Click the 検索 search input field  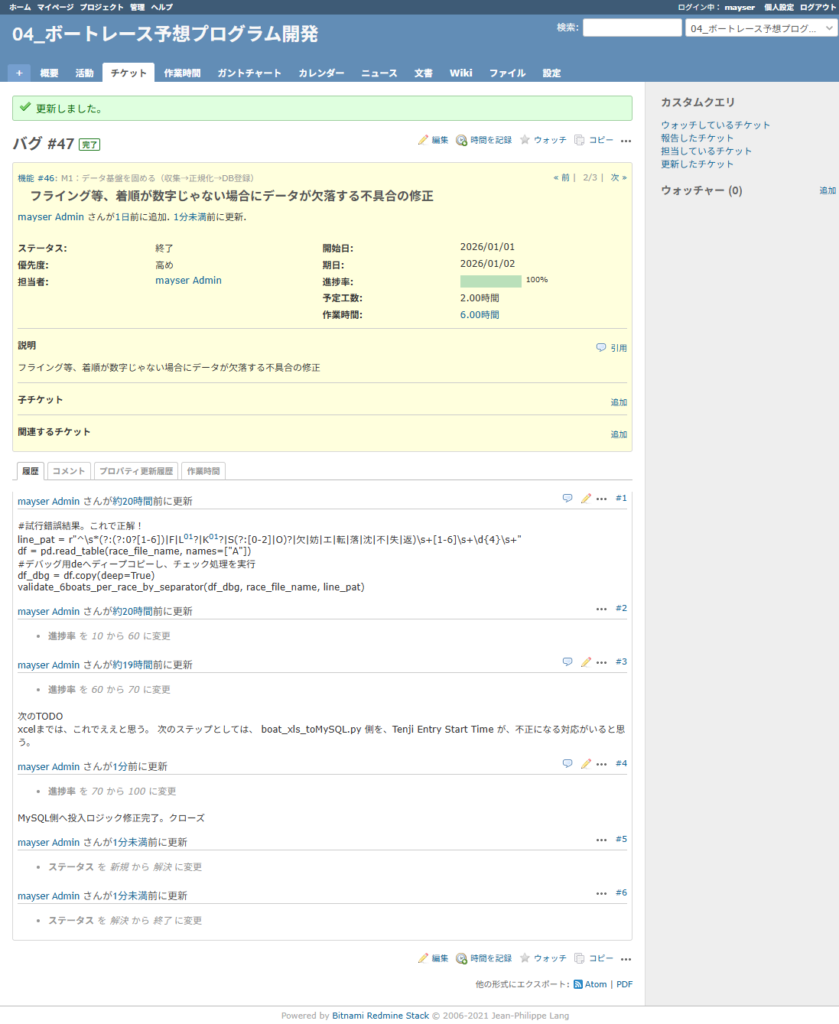[631, 28]
